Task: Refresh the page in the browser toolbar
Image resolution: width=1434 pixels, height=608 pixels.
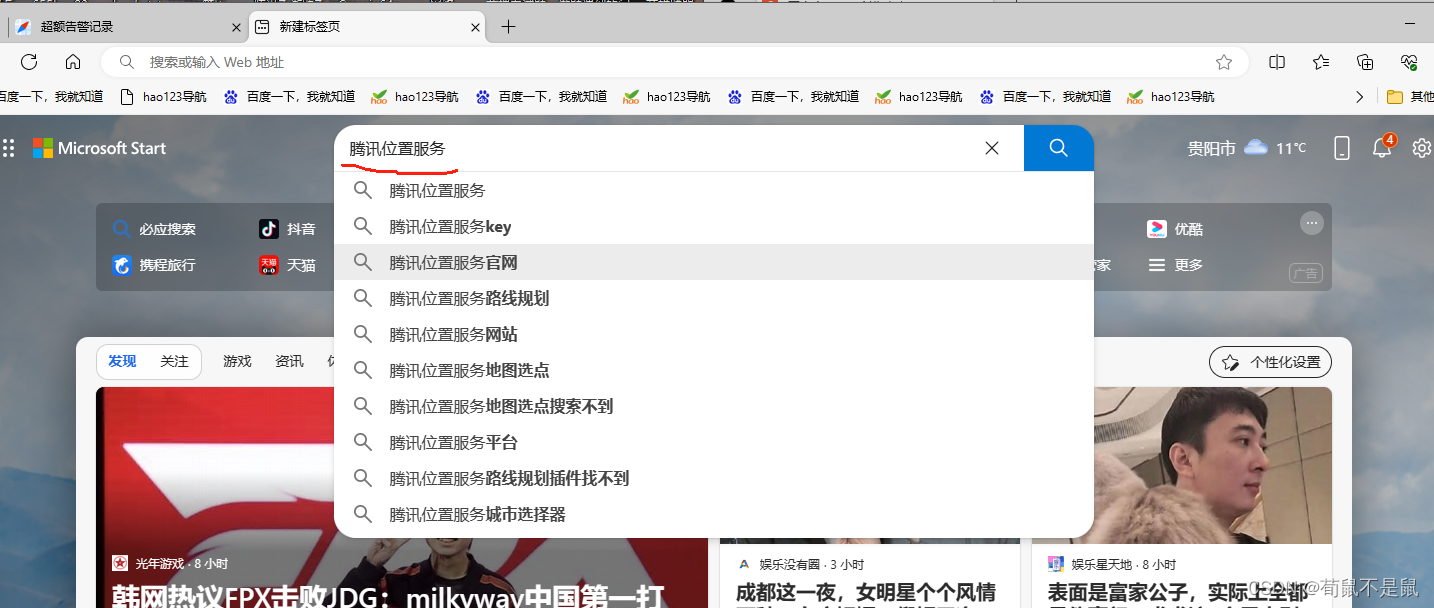Action: tap(29, 62)
